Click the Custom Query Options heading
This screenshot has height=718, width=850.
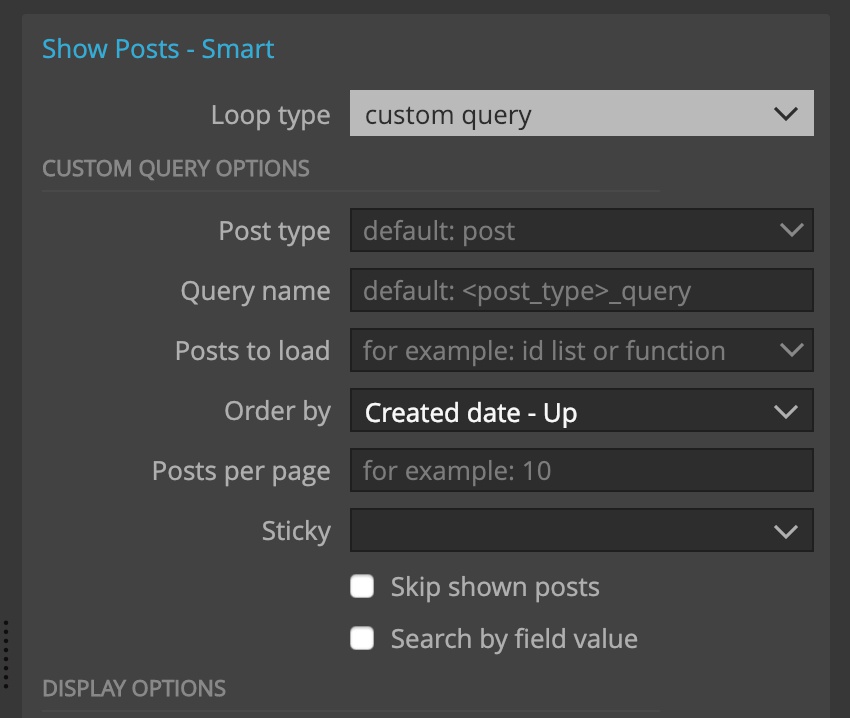click(x=176, y=169)
